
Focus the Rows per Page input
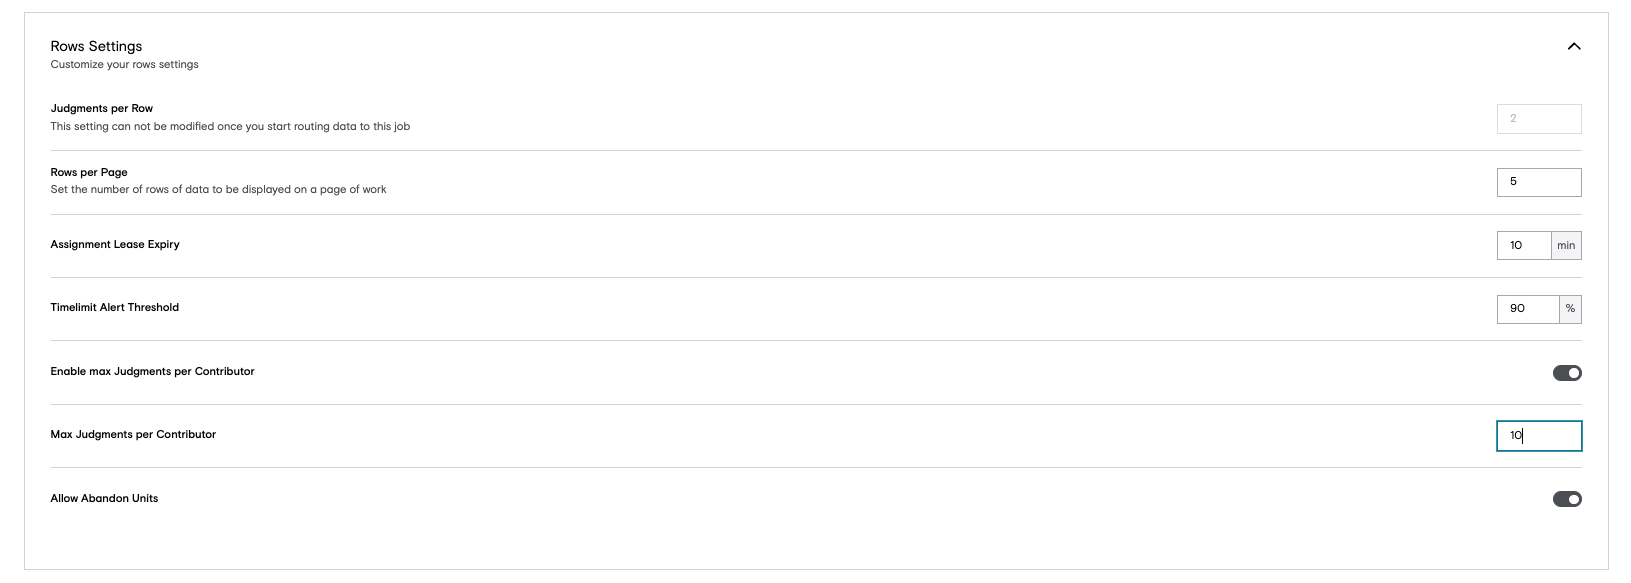(1538, 182)
